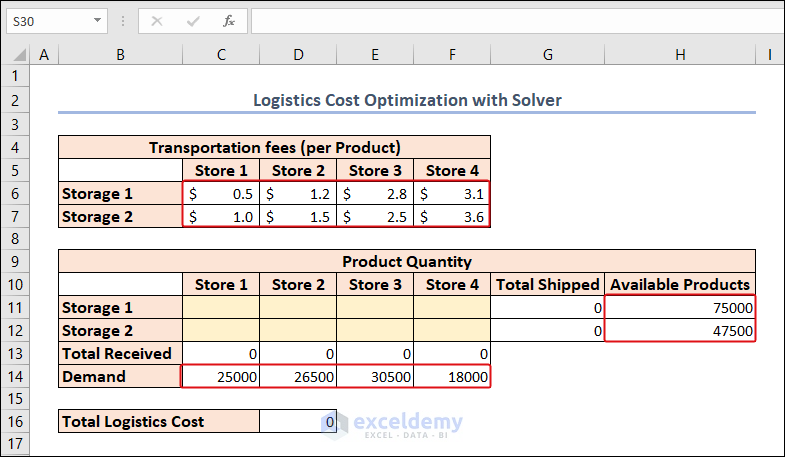Select Store 2 Total Received cell
Viewport: 785px width, 457px height.
pos(297,353)
